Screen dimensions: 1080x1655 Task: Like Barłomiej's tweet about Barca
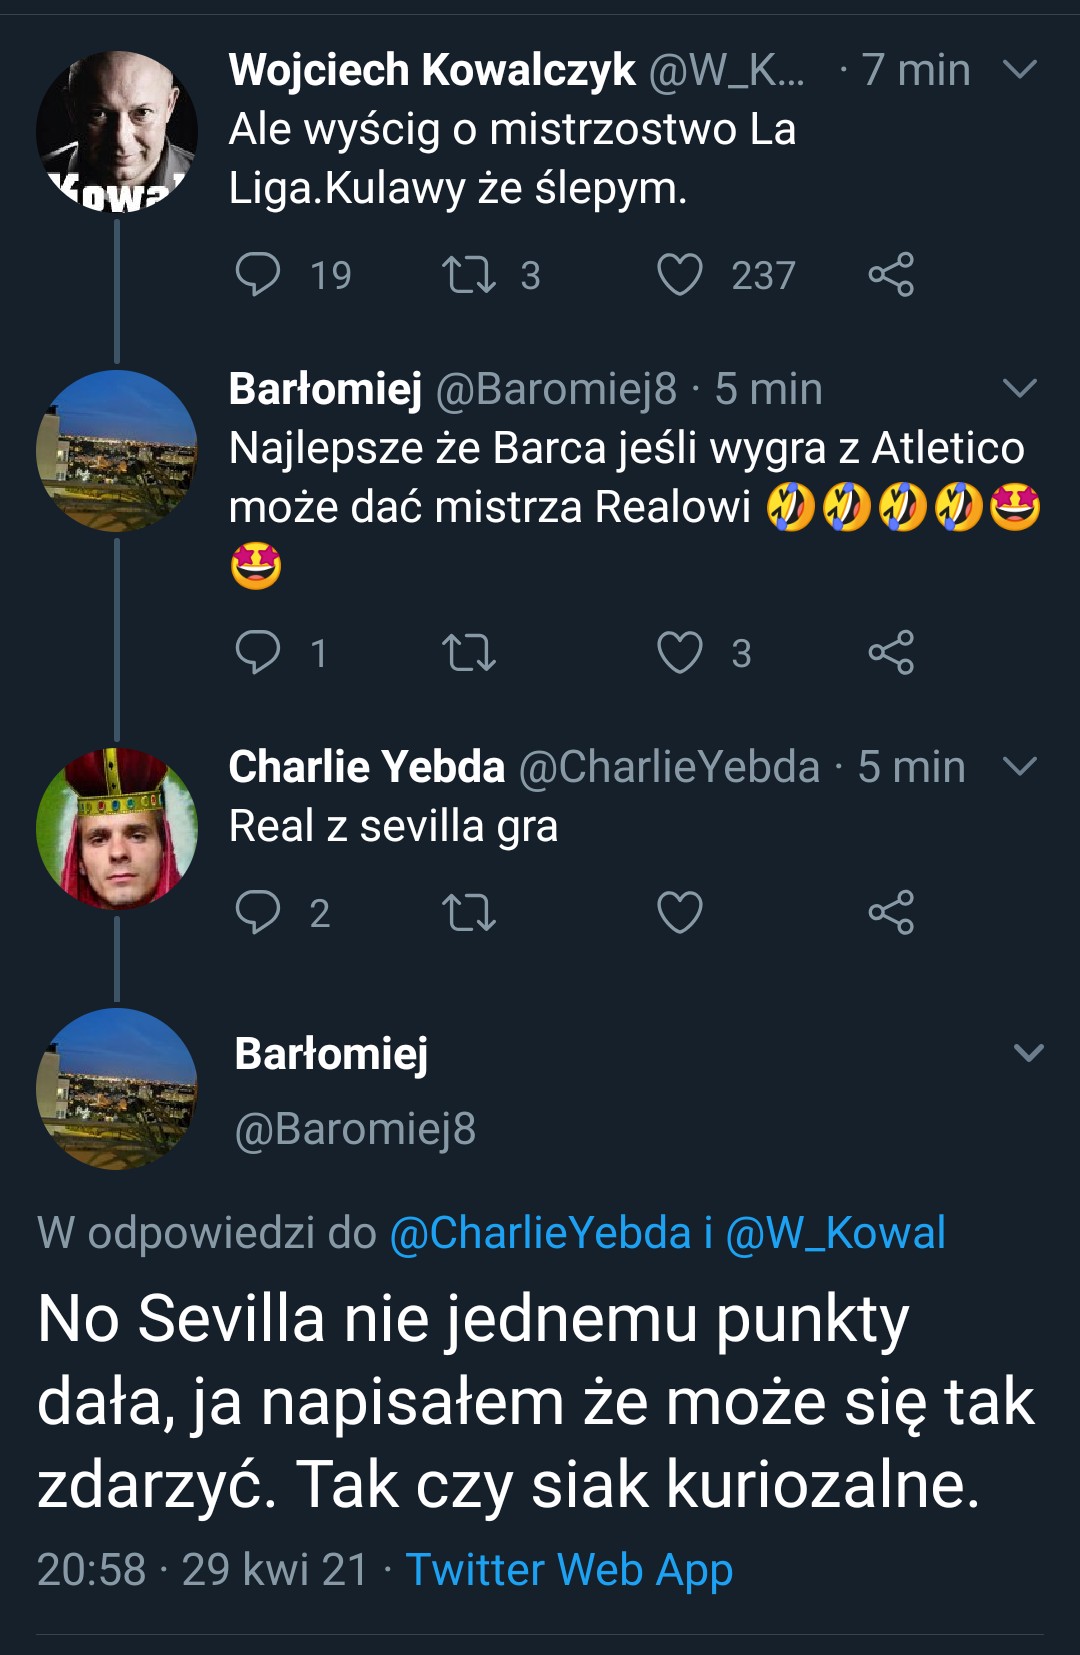tap(680, 653)
